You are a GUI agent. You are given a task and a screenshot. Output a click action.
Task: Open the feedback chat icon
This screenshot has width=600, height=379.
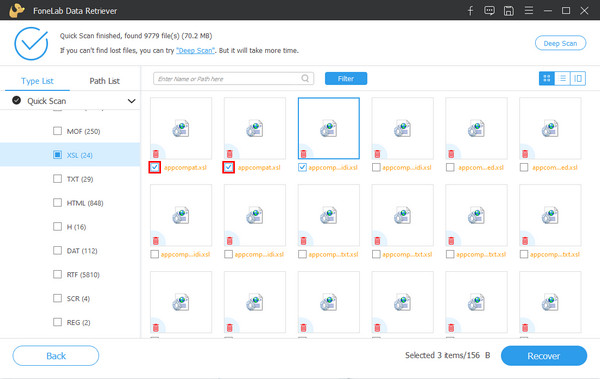click(489, 11)
